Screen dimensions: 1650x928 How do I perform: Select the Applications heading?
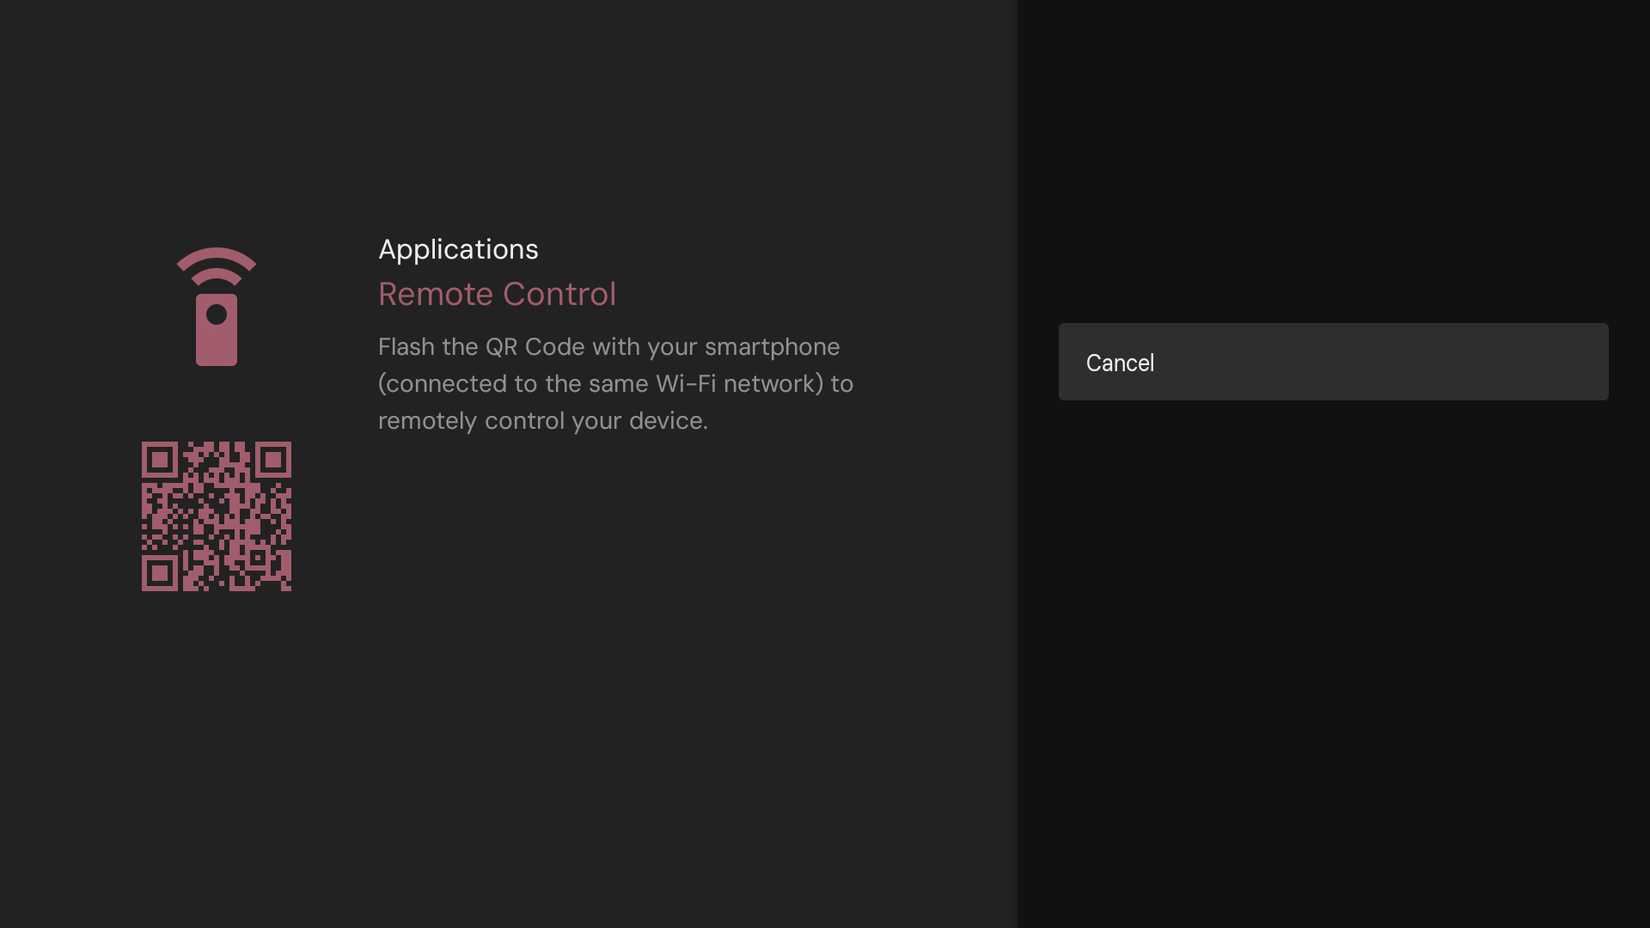(x=458, y=249)
